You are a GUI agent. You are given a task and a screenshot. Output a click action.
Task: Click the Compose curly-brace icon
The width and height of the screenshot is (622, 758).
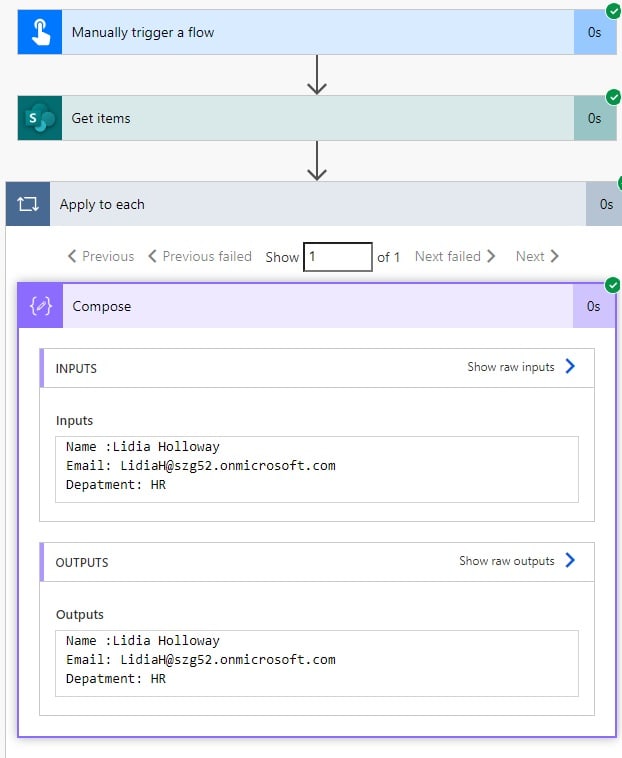41,306
